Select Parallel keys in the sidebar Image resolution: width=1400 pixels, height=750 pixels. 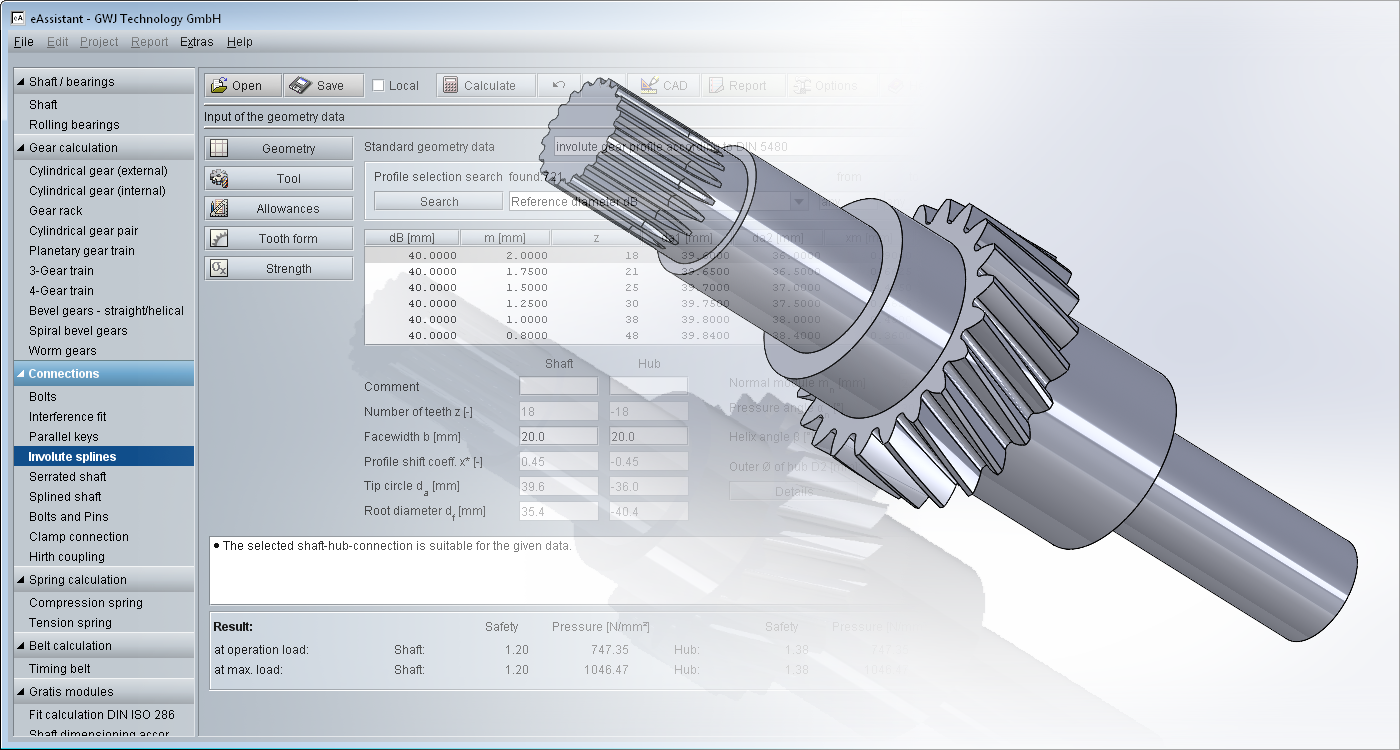pos(64,437)
